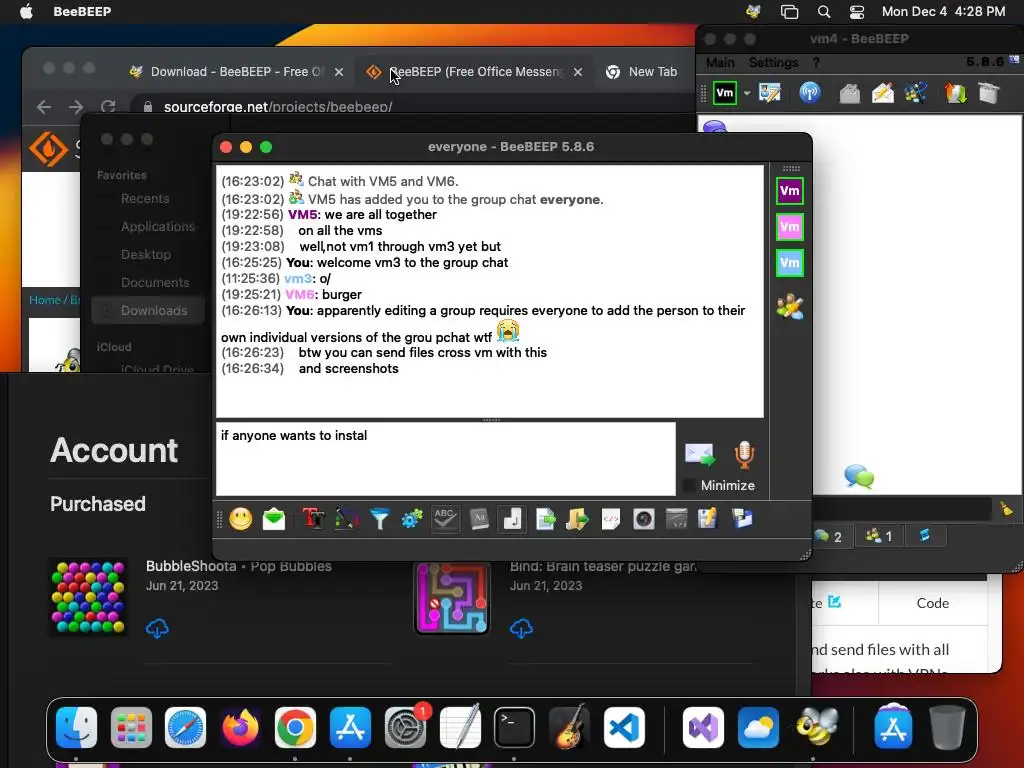Viewport: 1024px width, 768px height.
Task: Click the gray shopping-bag icon in vm4 toolbar
Action: [x=989, y=93]
